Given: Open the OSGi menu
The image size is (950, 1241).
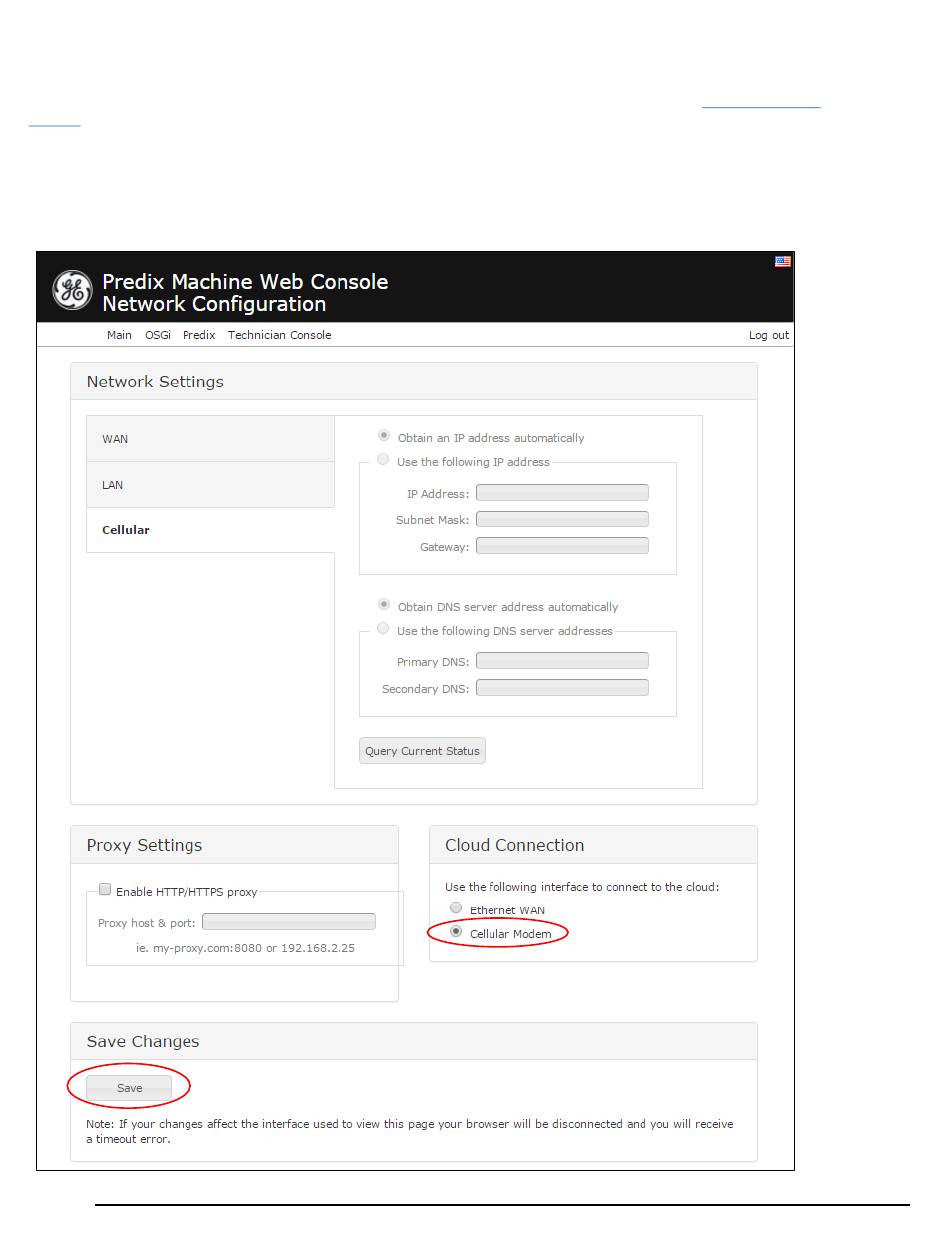Looking at the screenshot, I should pos(157,335).
